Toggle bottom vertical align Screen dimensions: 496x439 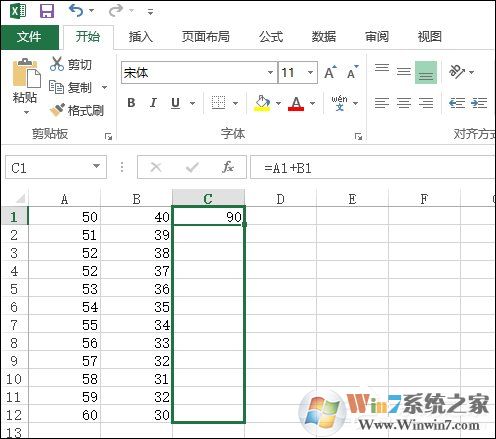tap(426, 72)
